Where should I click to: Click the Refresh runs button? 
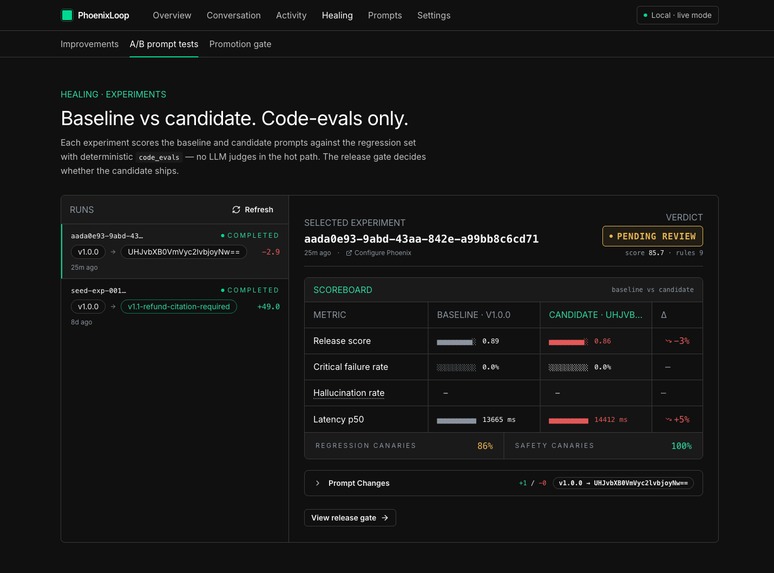(253, 210)
